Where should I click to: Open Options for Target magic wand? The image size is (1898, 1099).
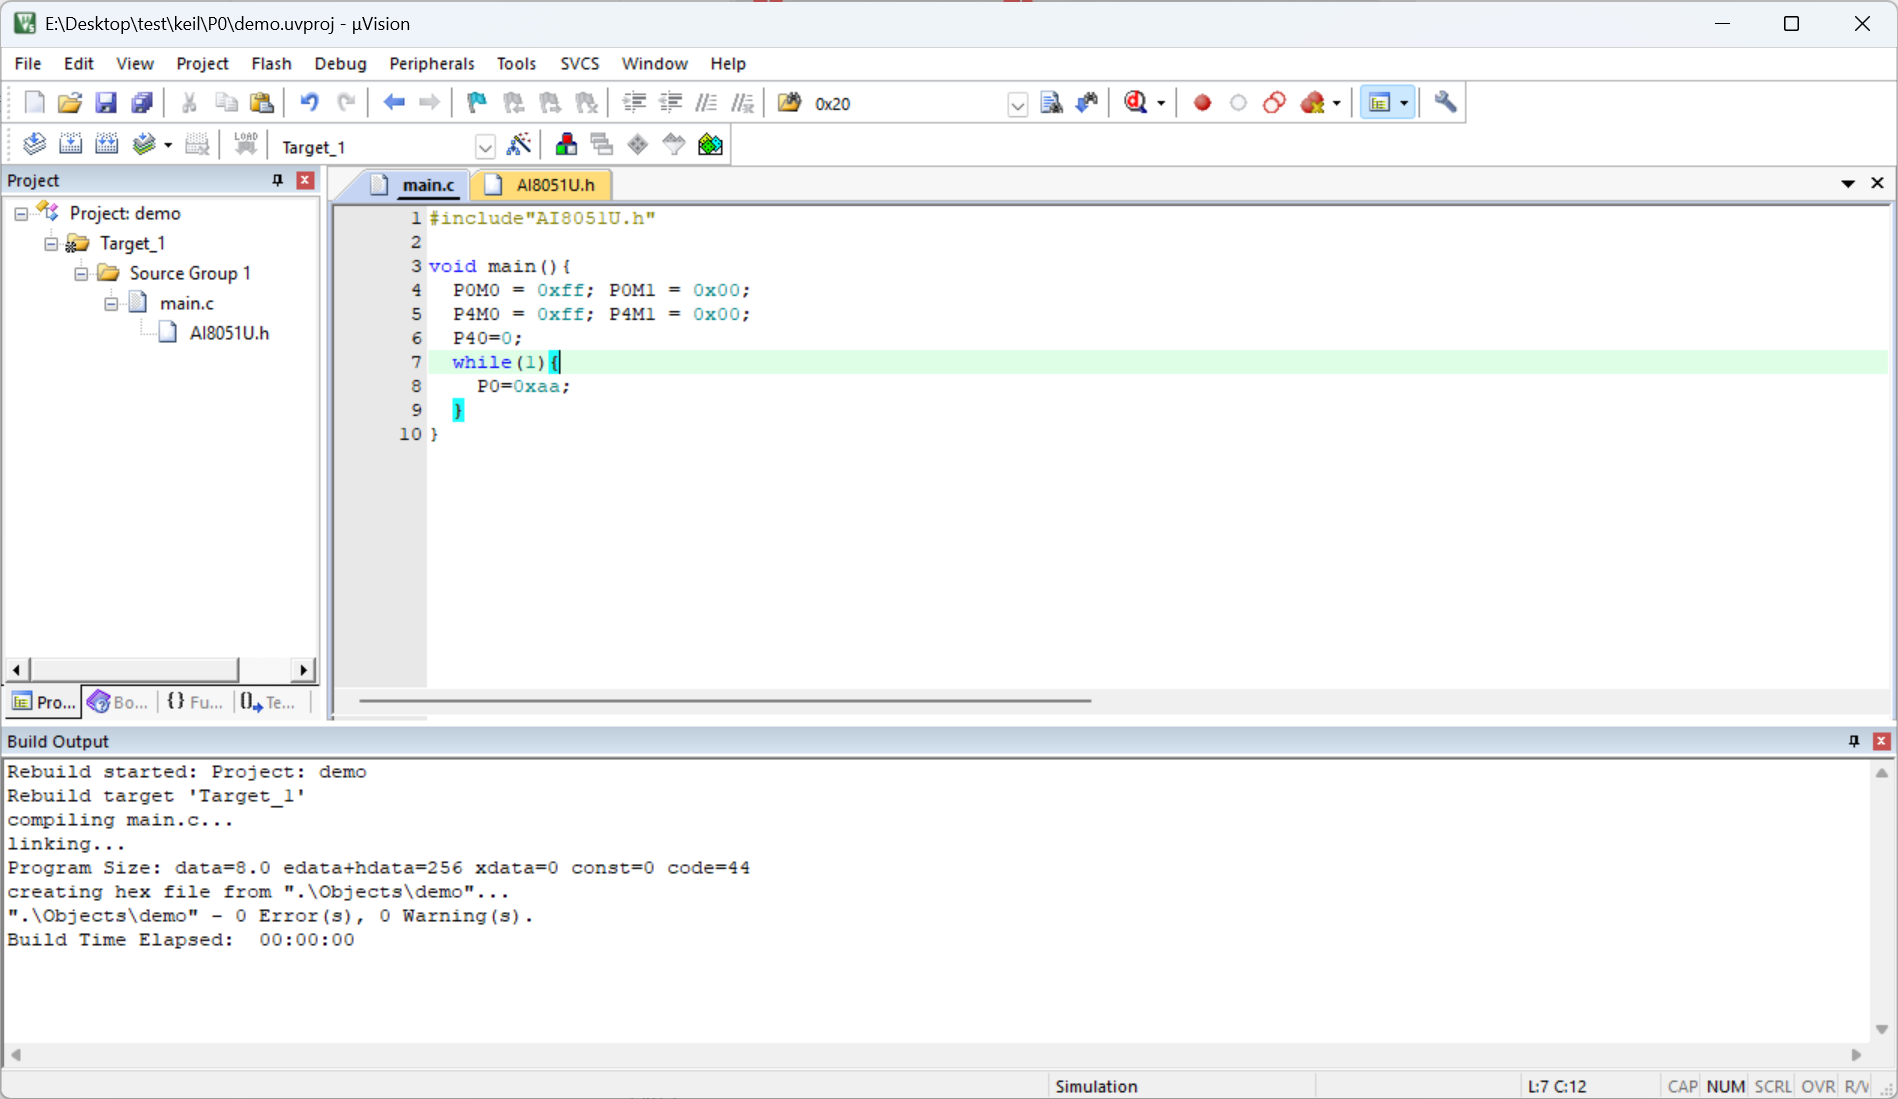point(518,145)
